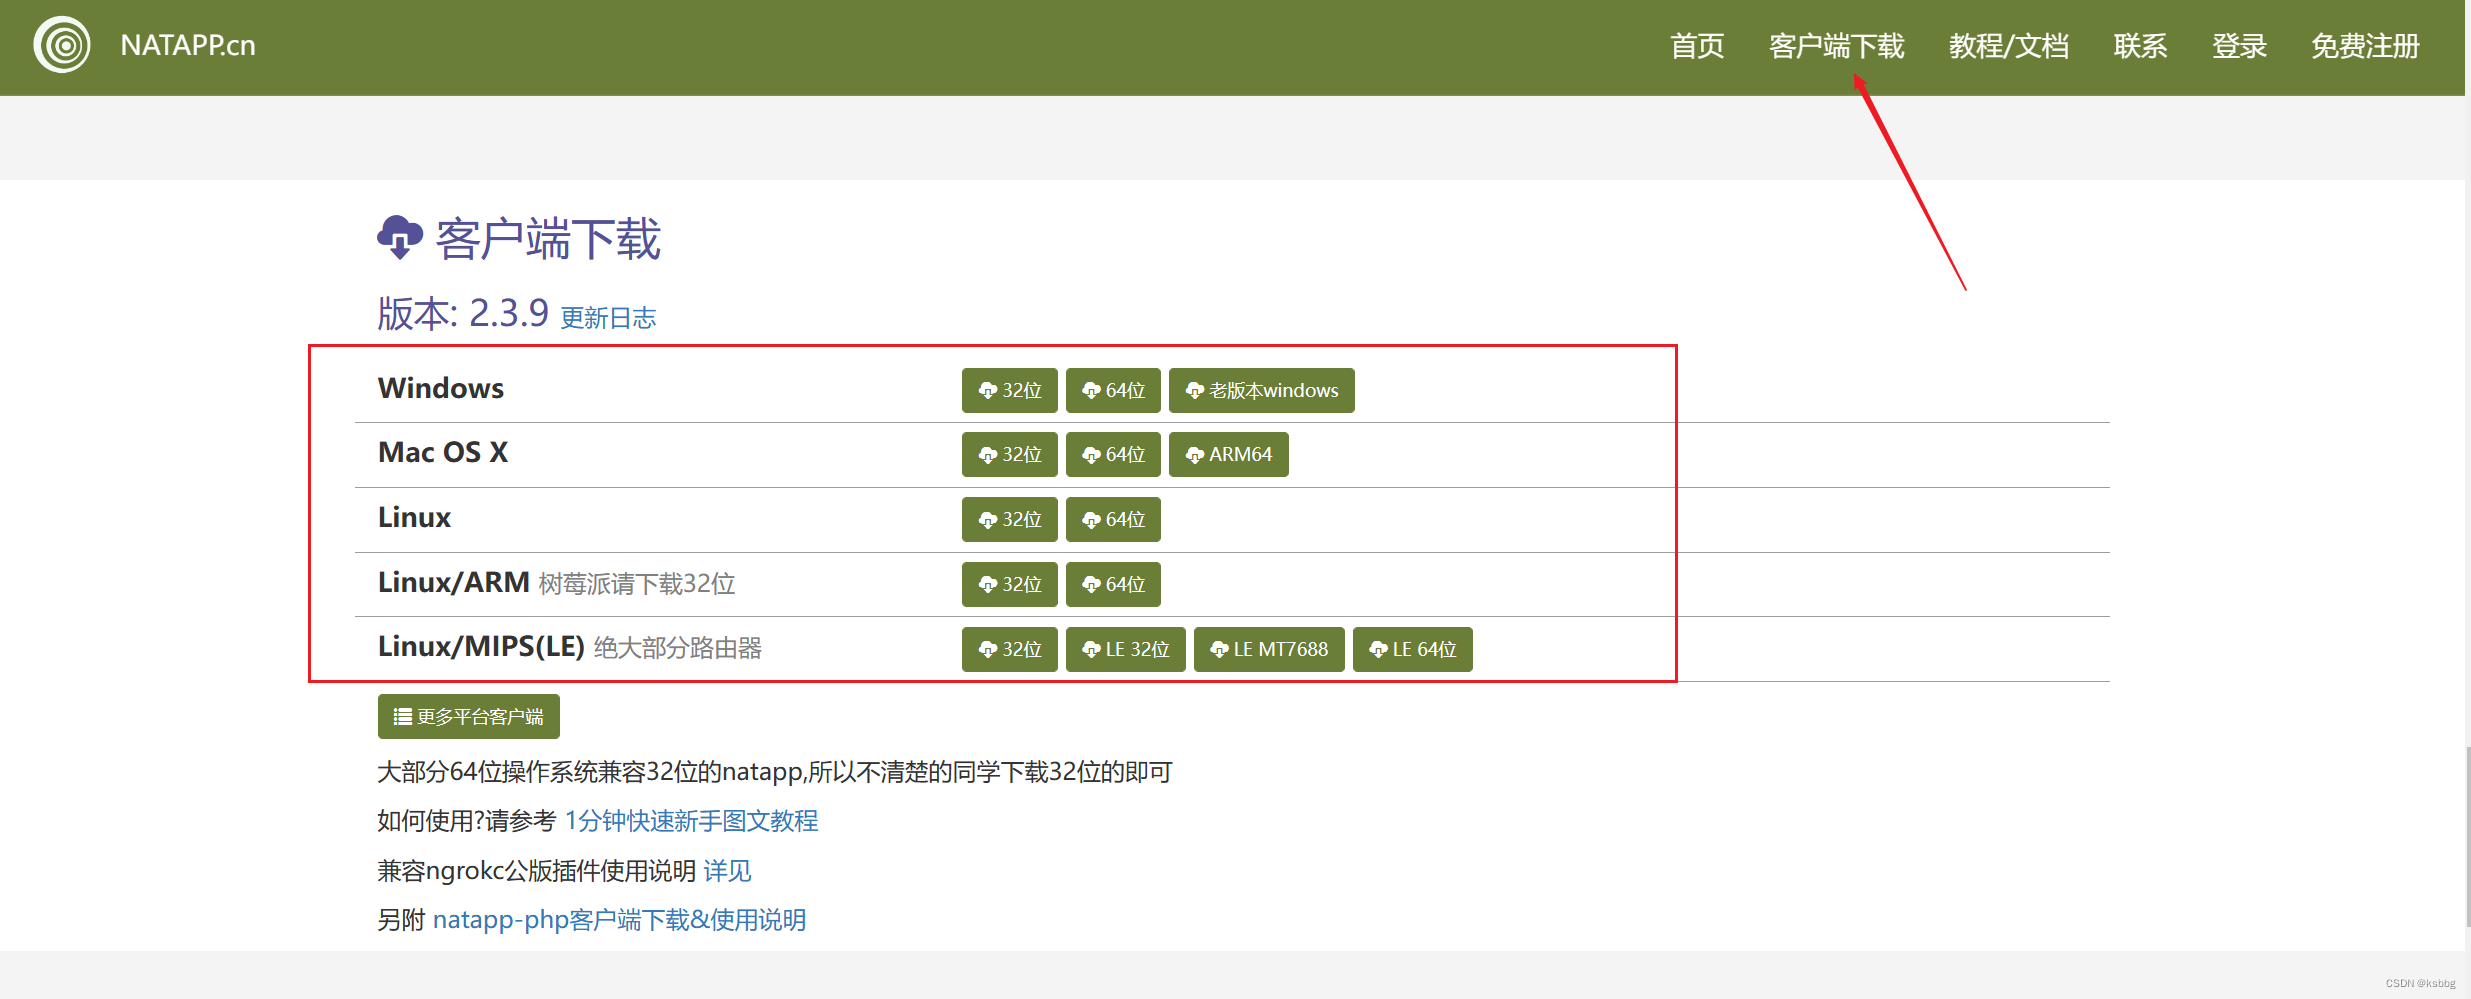Download the Windows 64位 client
This screenshot has width=2471, height=999.
pos(1113,390)
